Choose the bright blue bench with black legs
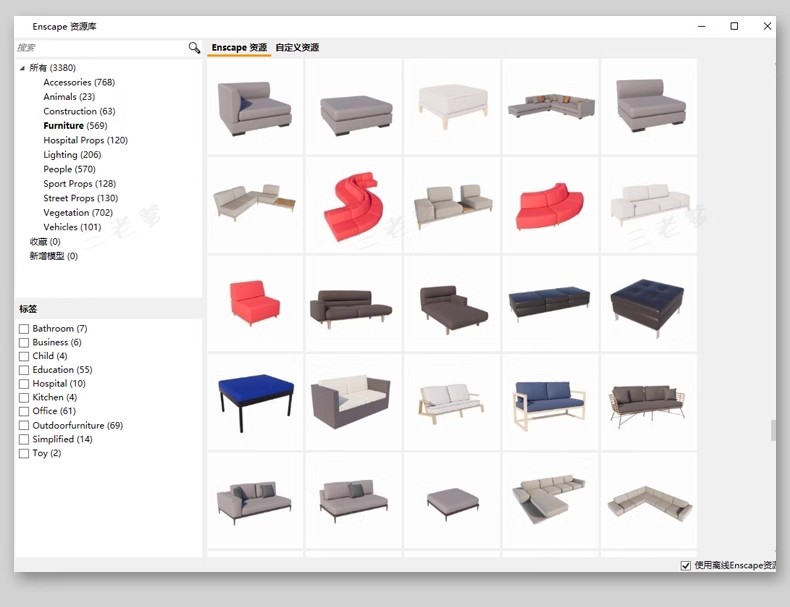The height and width of the screenshot is (607, 790). [x=255, y=401]
